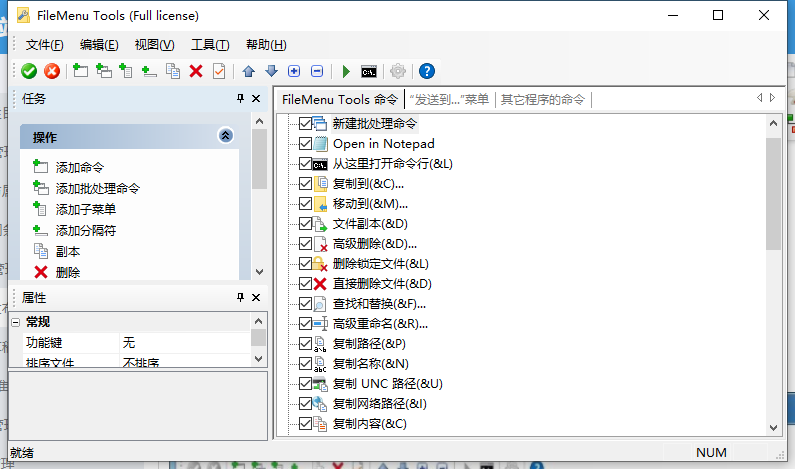Collapse the 操作 section chevron
The width and height of the screenshot is (795, 469).
point(226,135)
